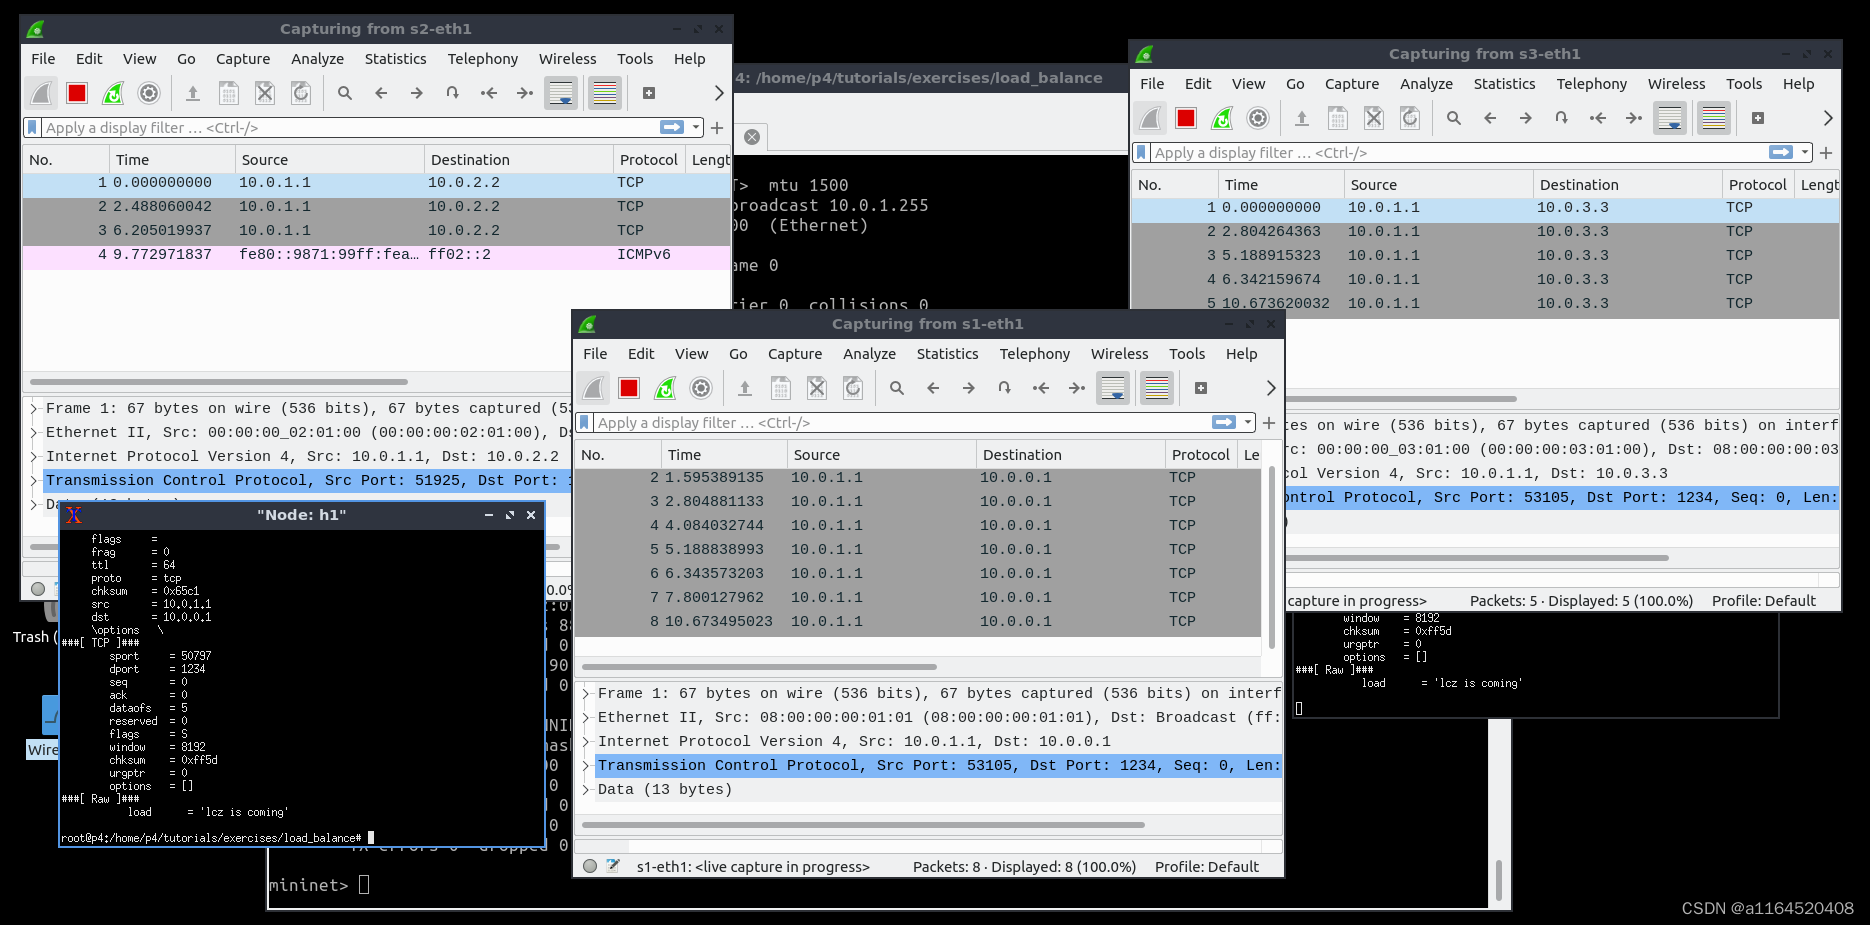The image size is (1870, 925).
Task: Click horizontal scrollbar under s1-eth1 packet list
Action: click(x=759, y=667)
